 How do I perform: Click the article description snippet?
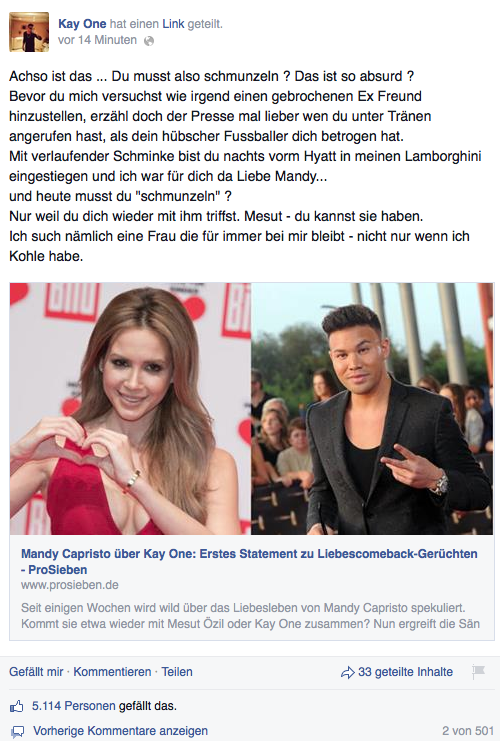click(250, 616)
